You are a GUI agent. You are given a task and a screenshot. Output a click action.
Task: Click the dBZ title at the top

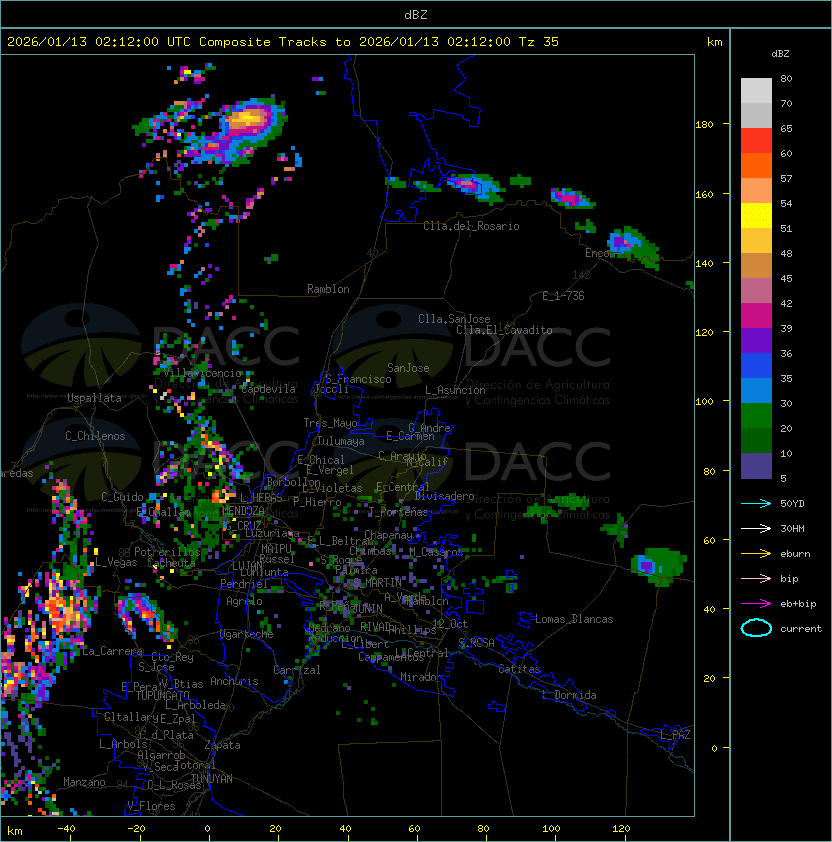416,14
